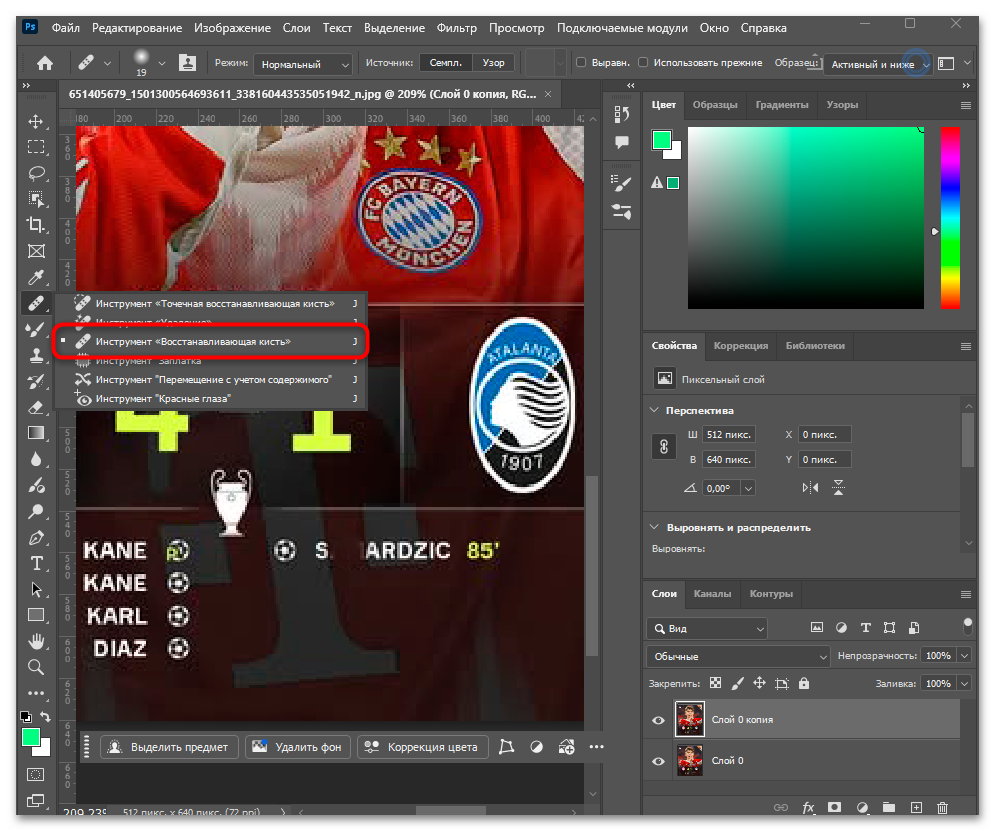995x831 pixels.
Task: Click the Удалить фон button
Action: click(x=298, y=747)
